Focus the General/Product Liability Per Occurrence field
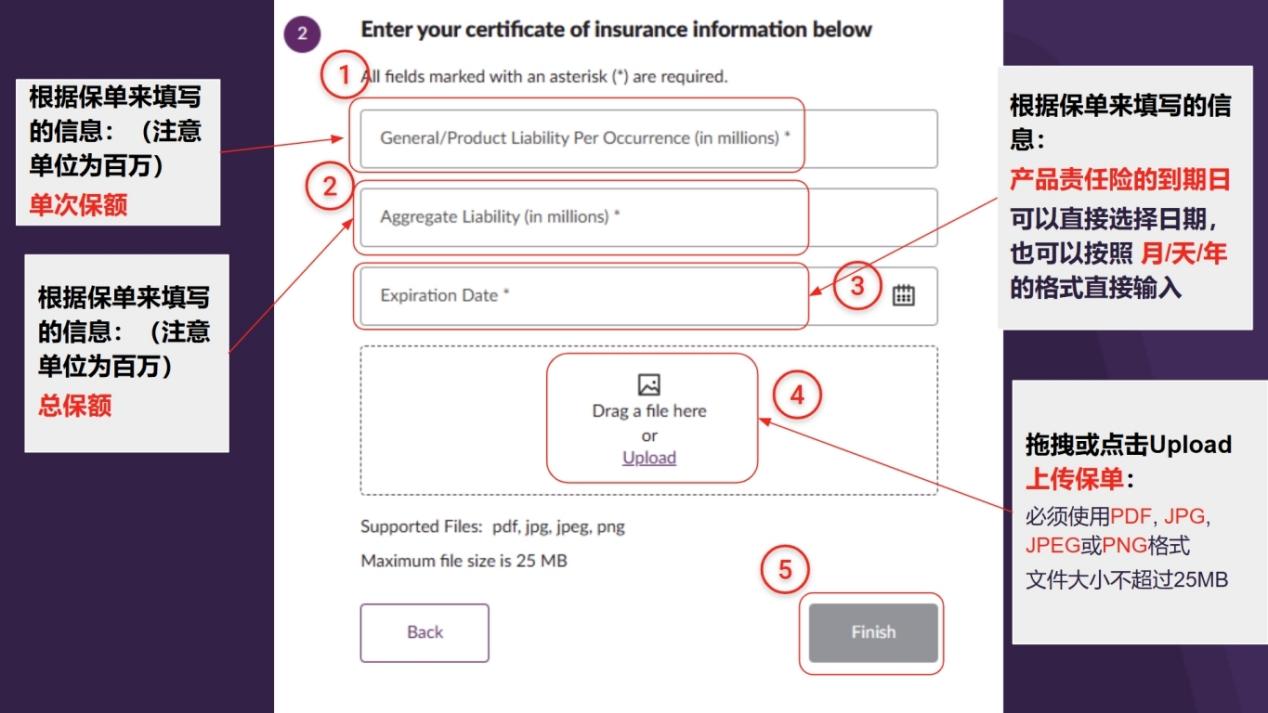The image size is (1268, 713). (x=649, y=138)
